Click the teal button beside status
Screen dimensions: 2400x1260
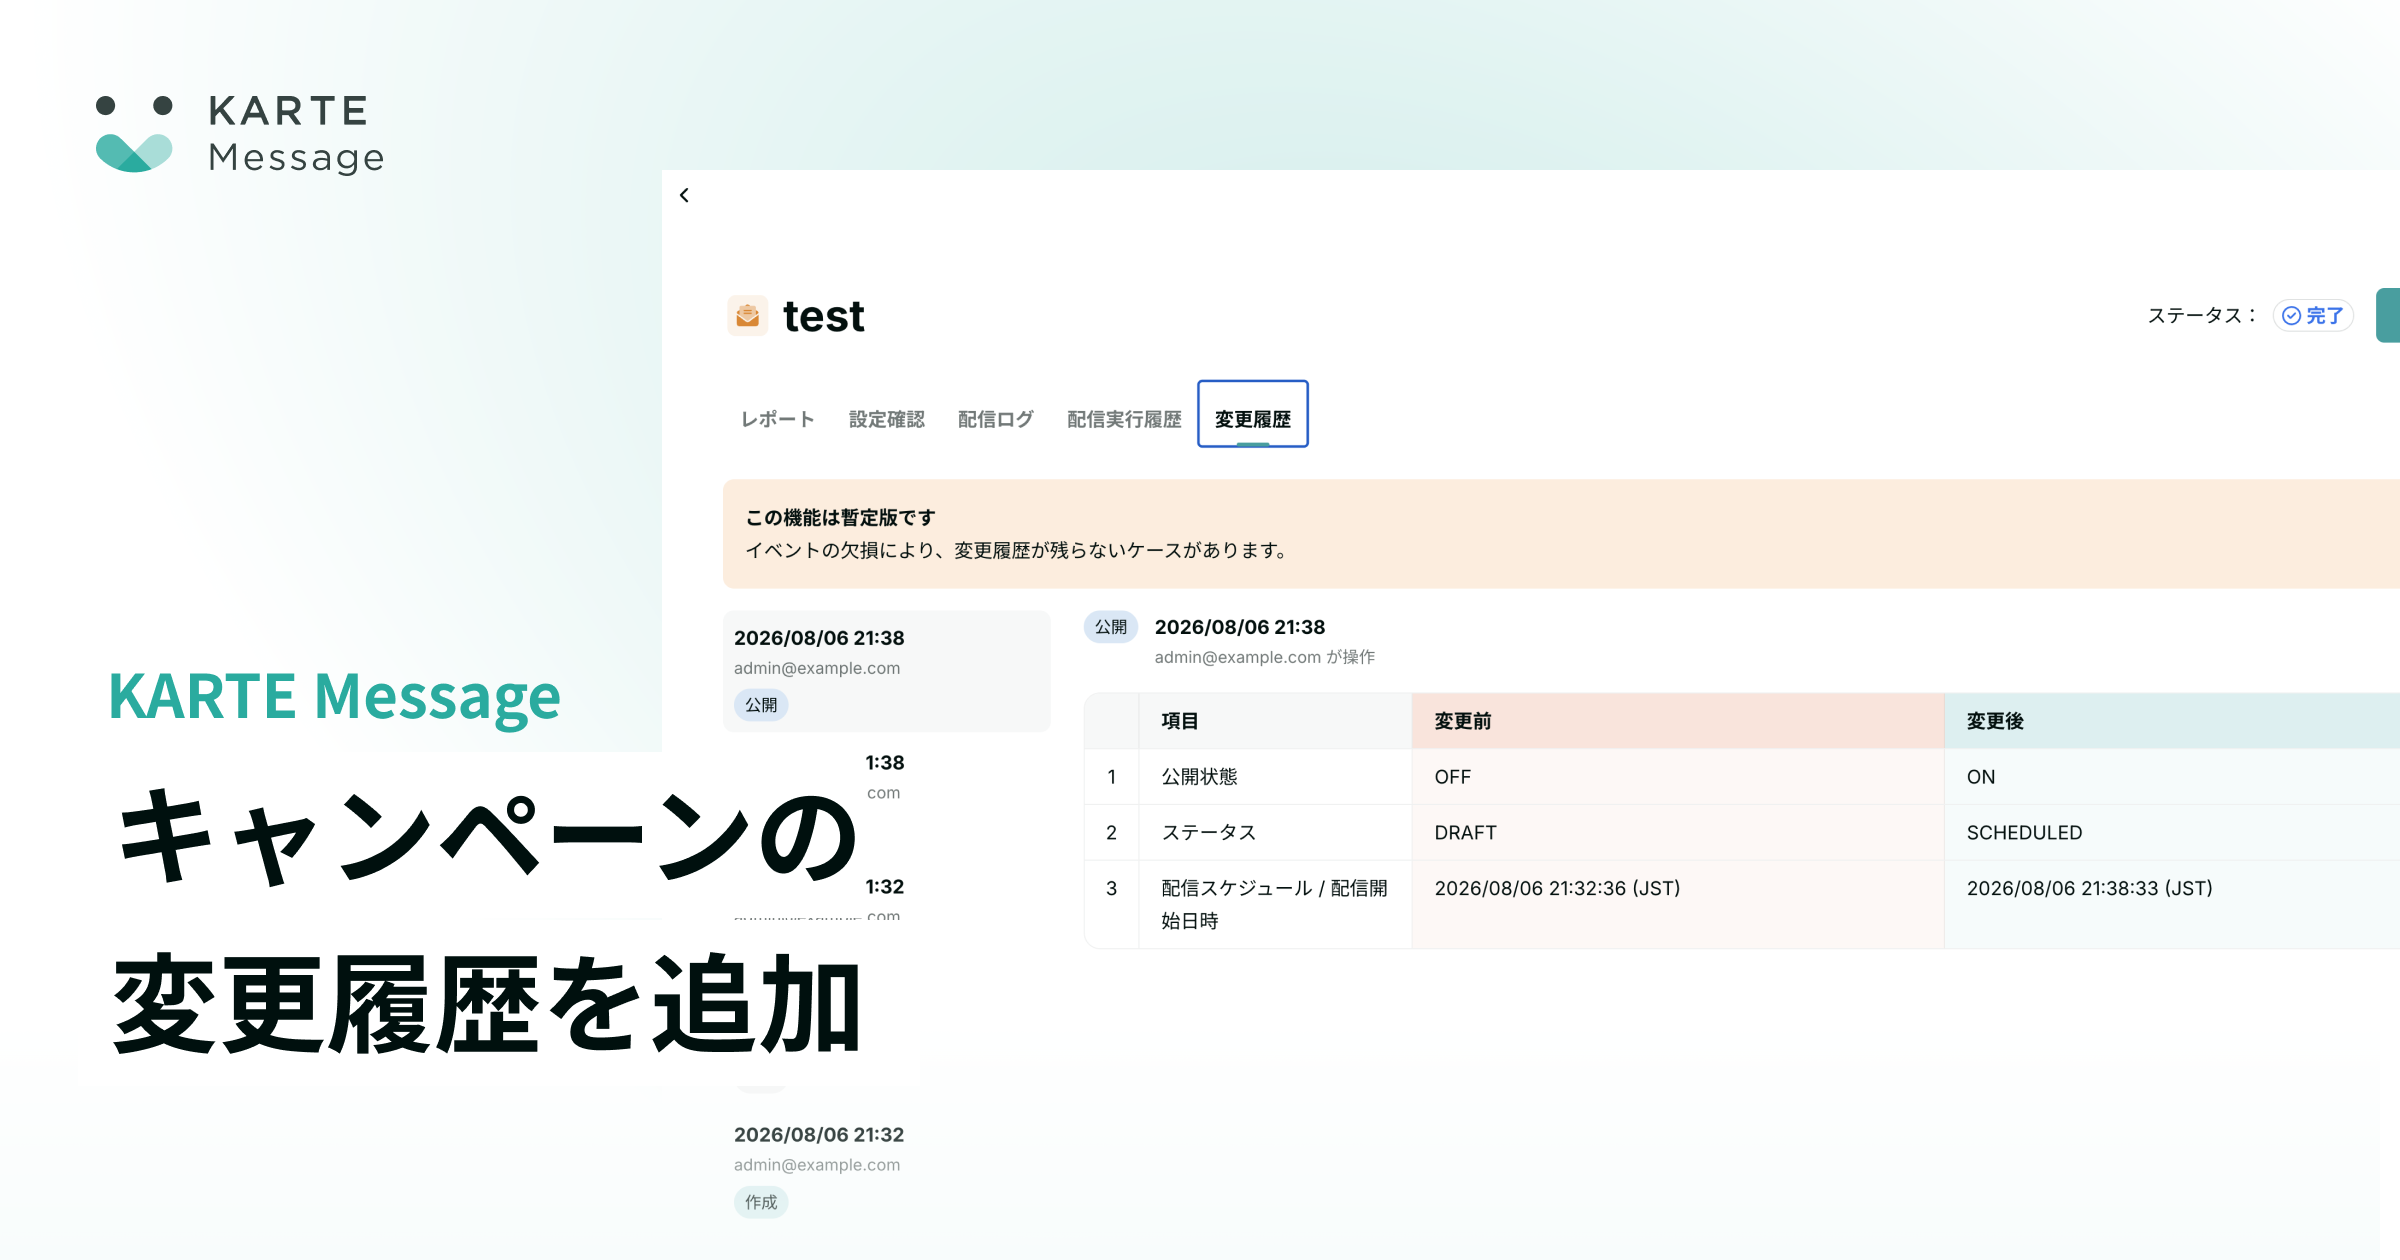(2388, 316)
